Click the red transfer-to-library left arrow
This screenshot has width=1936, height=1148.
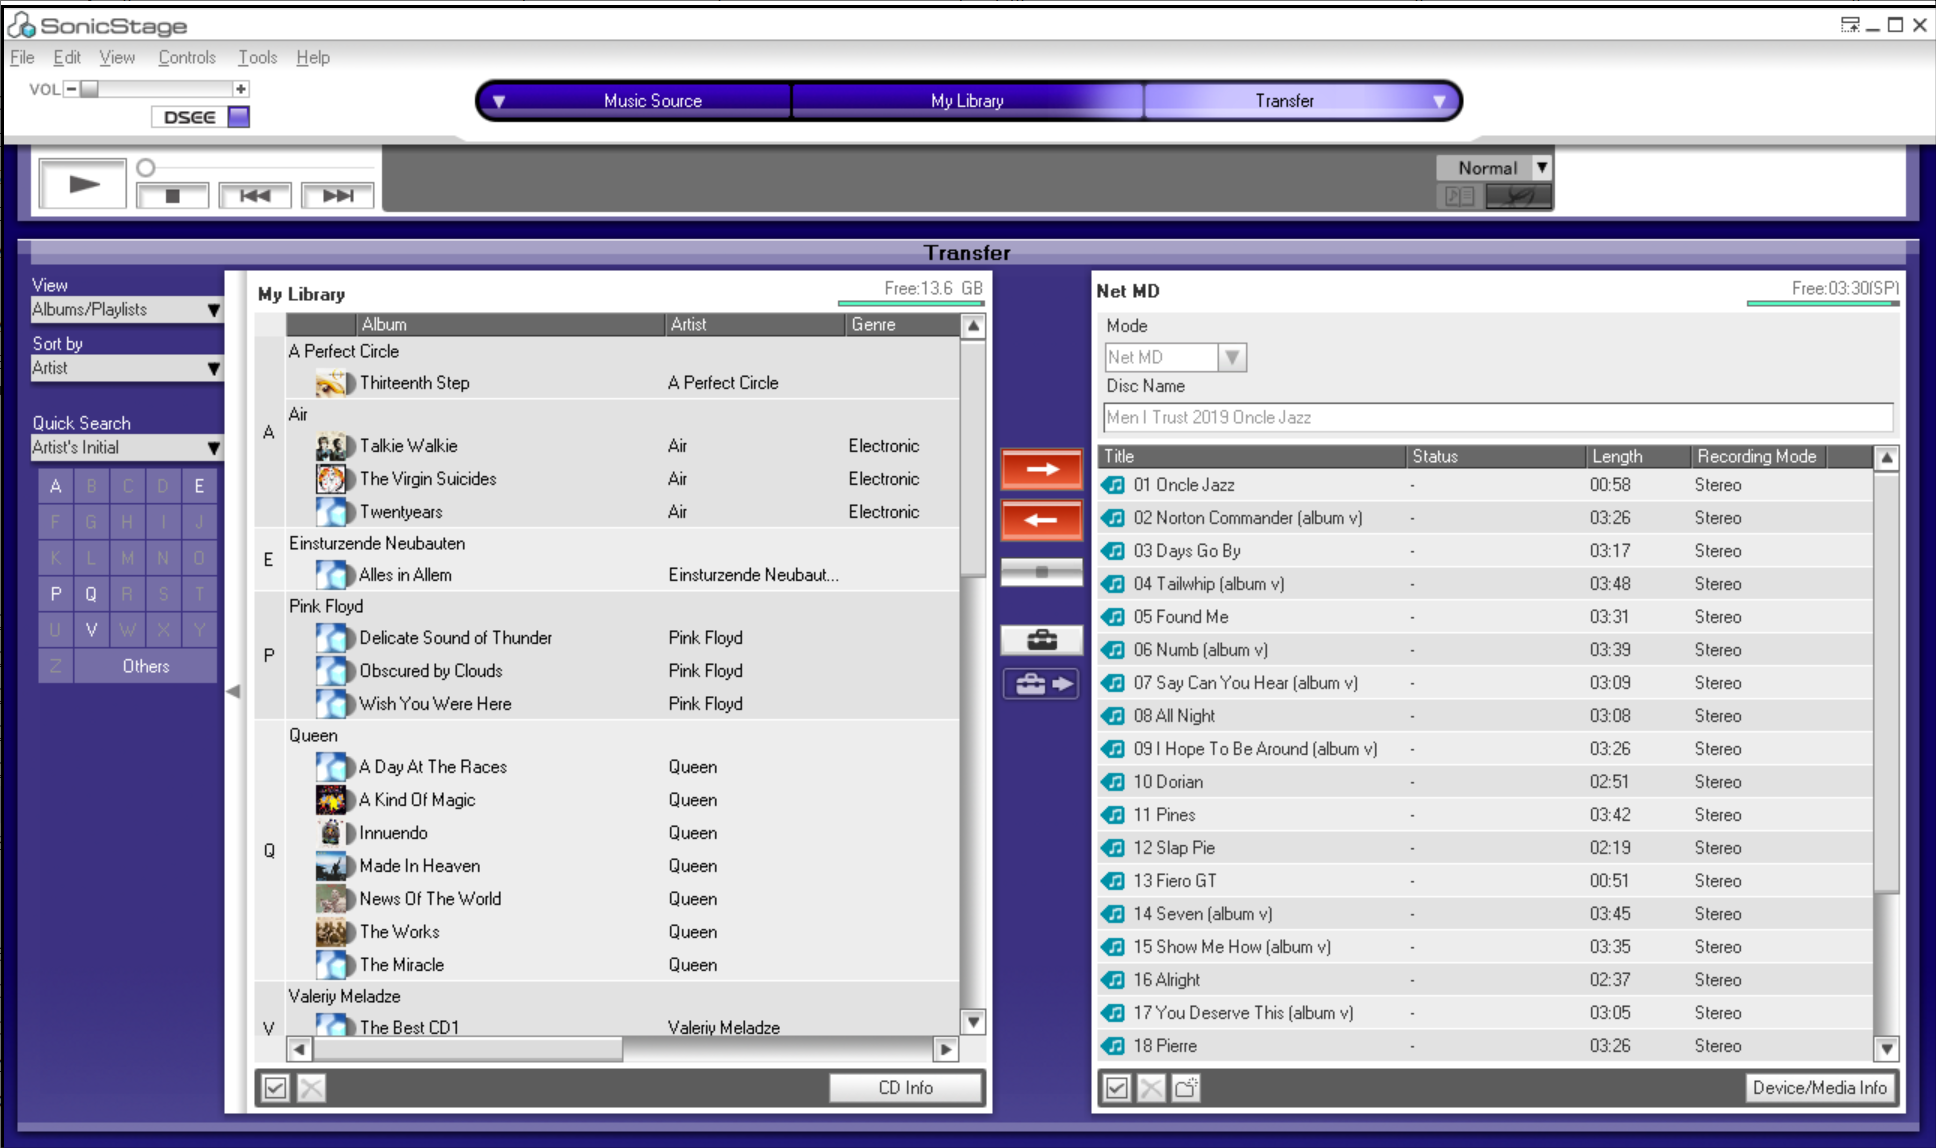pos(1041,520)
